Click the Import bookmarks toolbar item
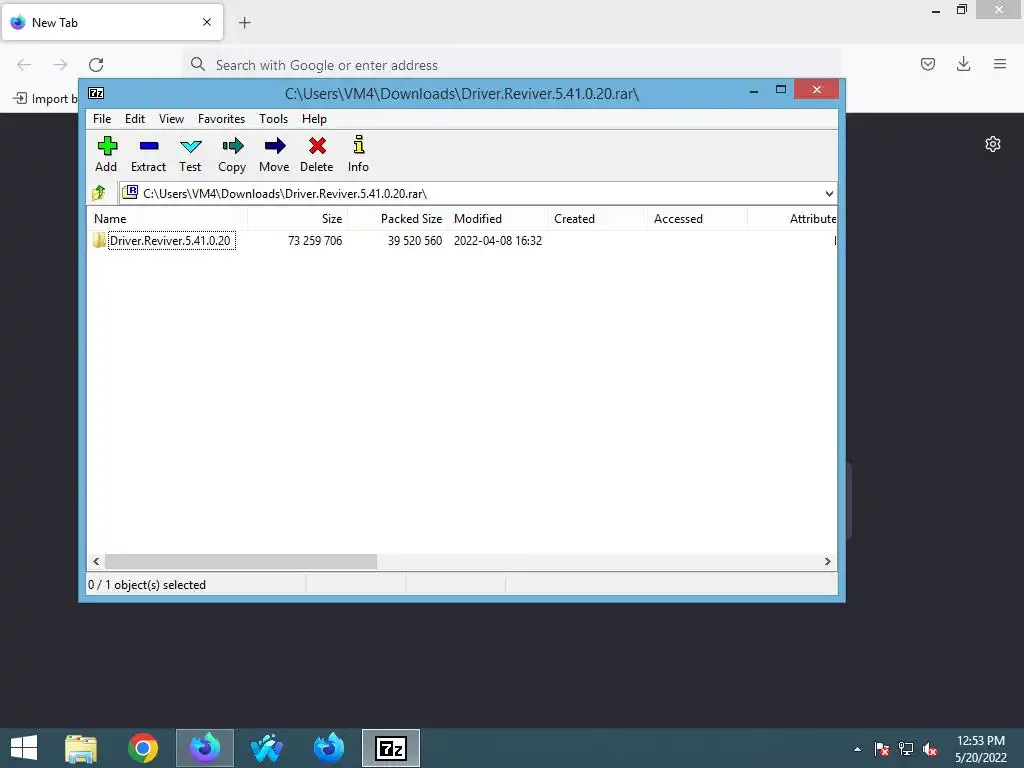Image resolution: width=1024 pixels, height=768 pixels. tap(44, 99)
